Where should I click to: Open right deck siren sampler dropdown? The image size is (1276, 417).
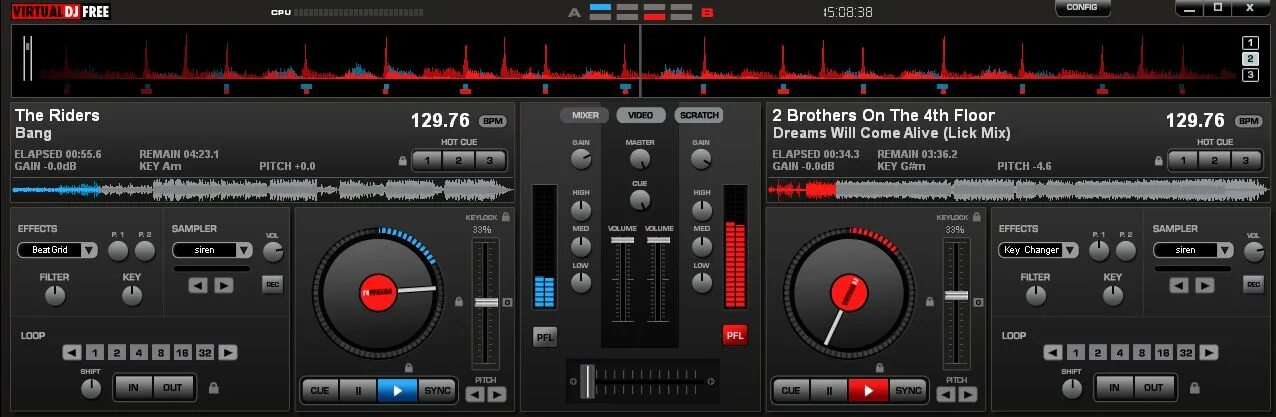pos(1193,250)
